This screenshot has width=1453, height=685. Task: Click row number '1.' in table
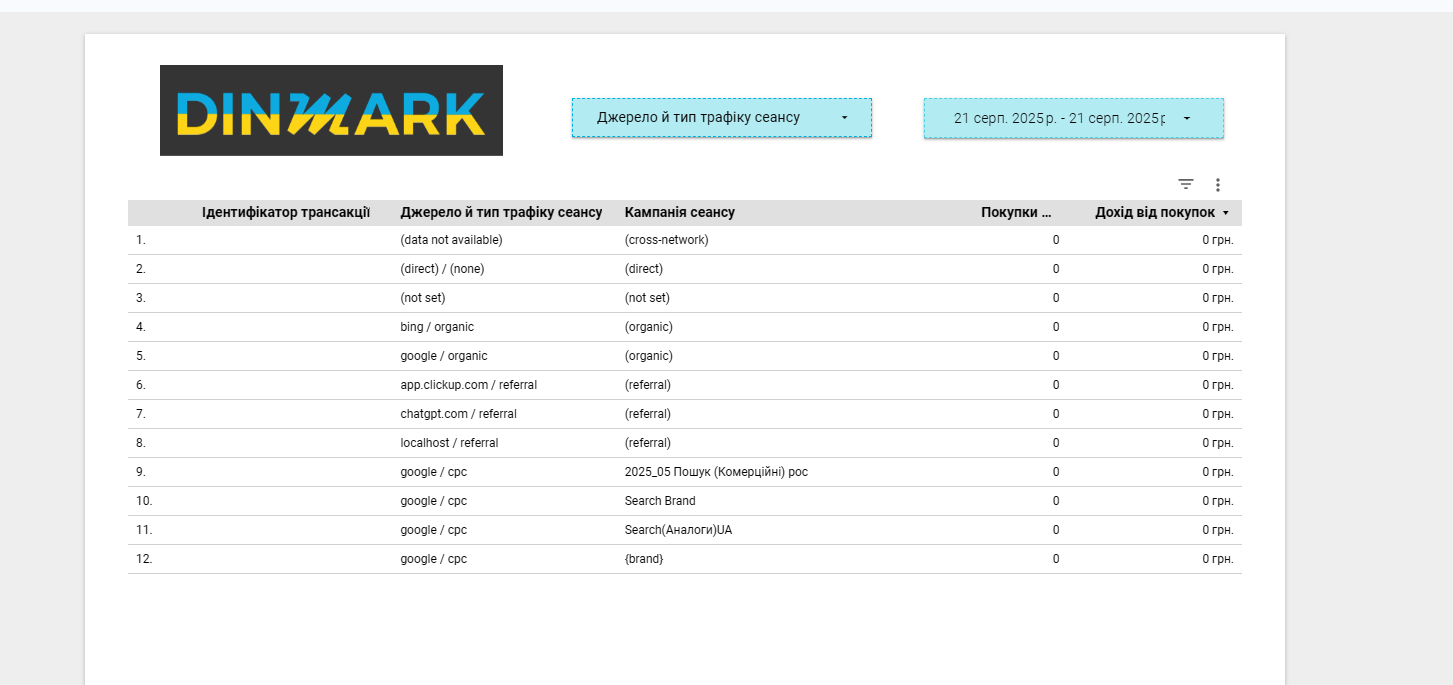(141, 240)
